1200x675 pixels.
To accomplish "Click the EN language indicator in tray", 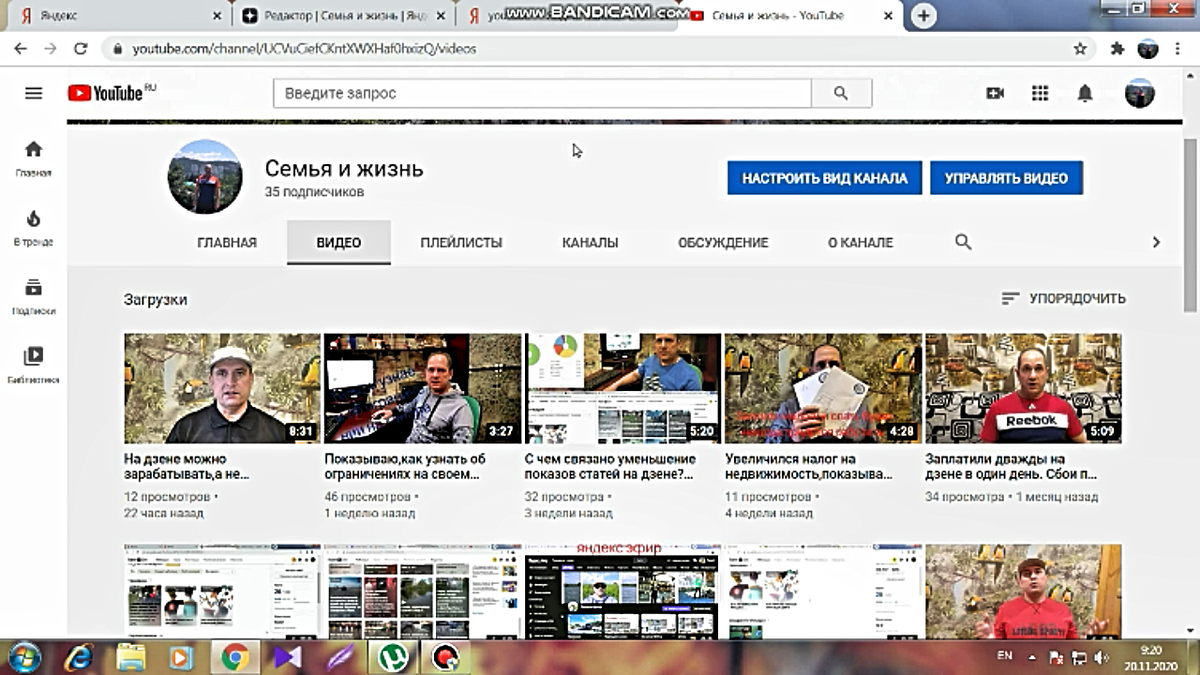I will click(x=1005, y=656).
